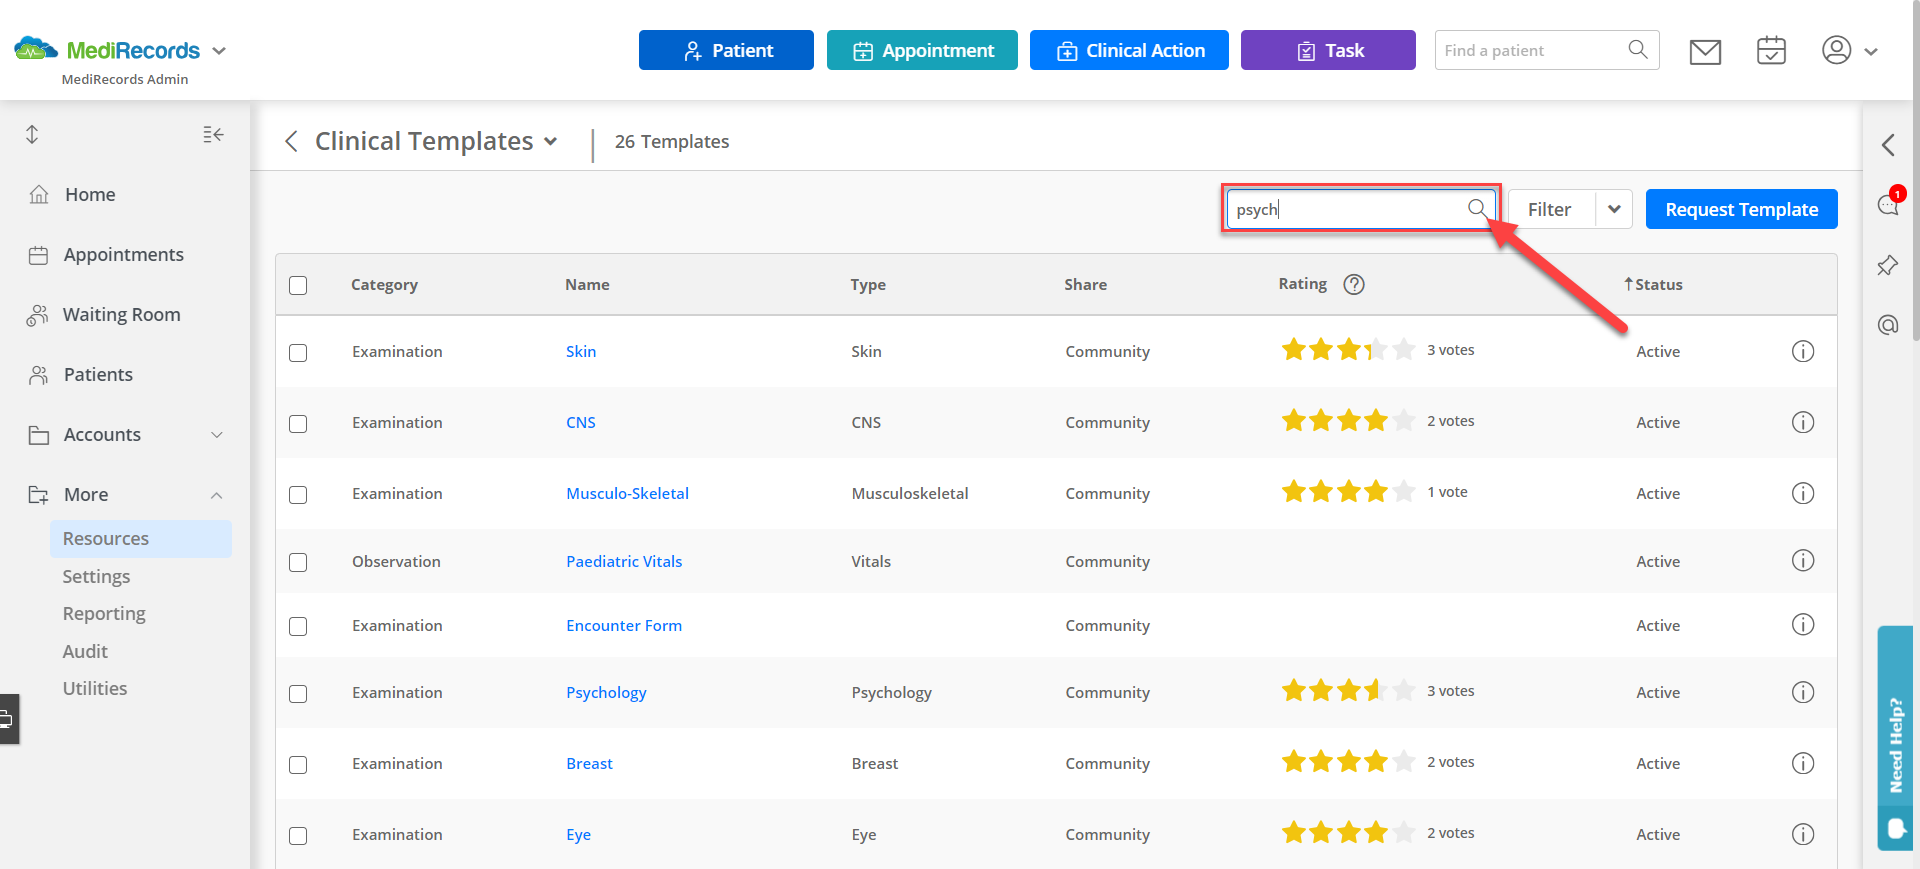Collapse the More sidebar section
1920x869 pixels.
click(217, 495)
